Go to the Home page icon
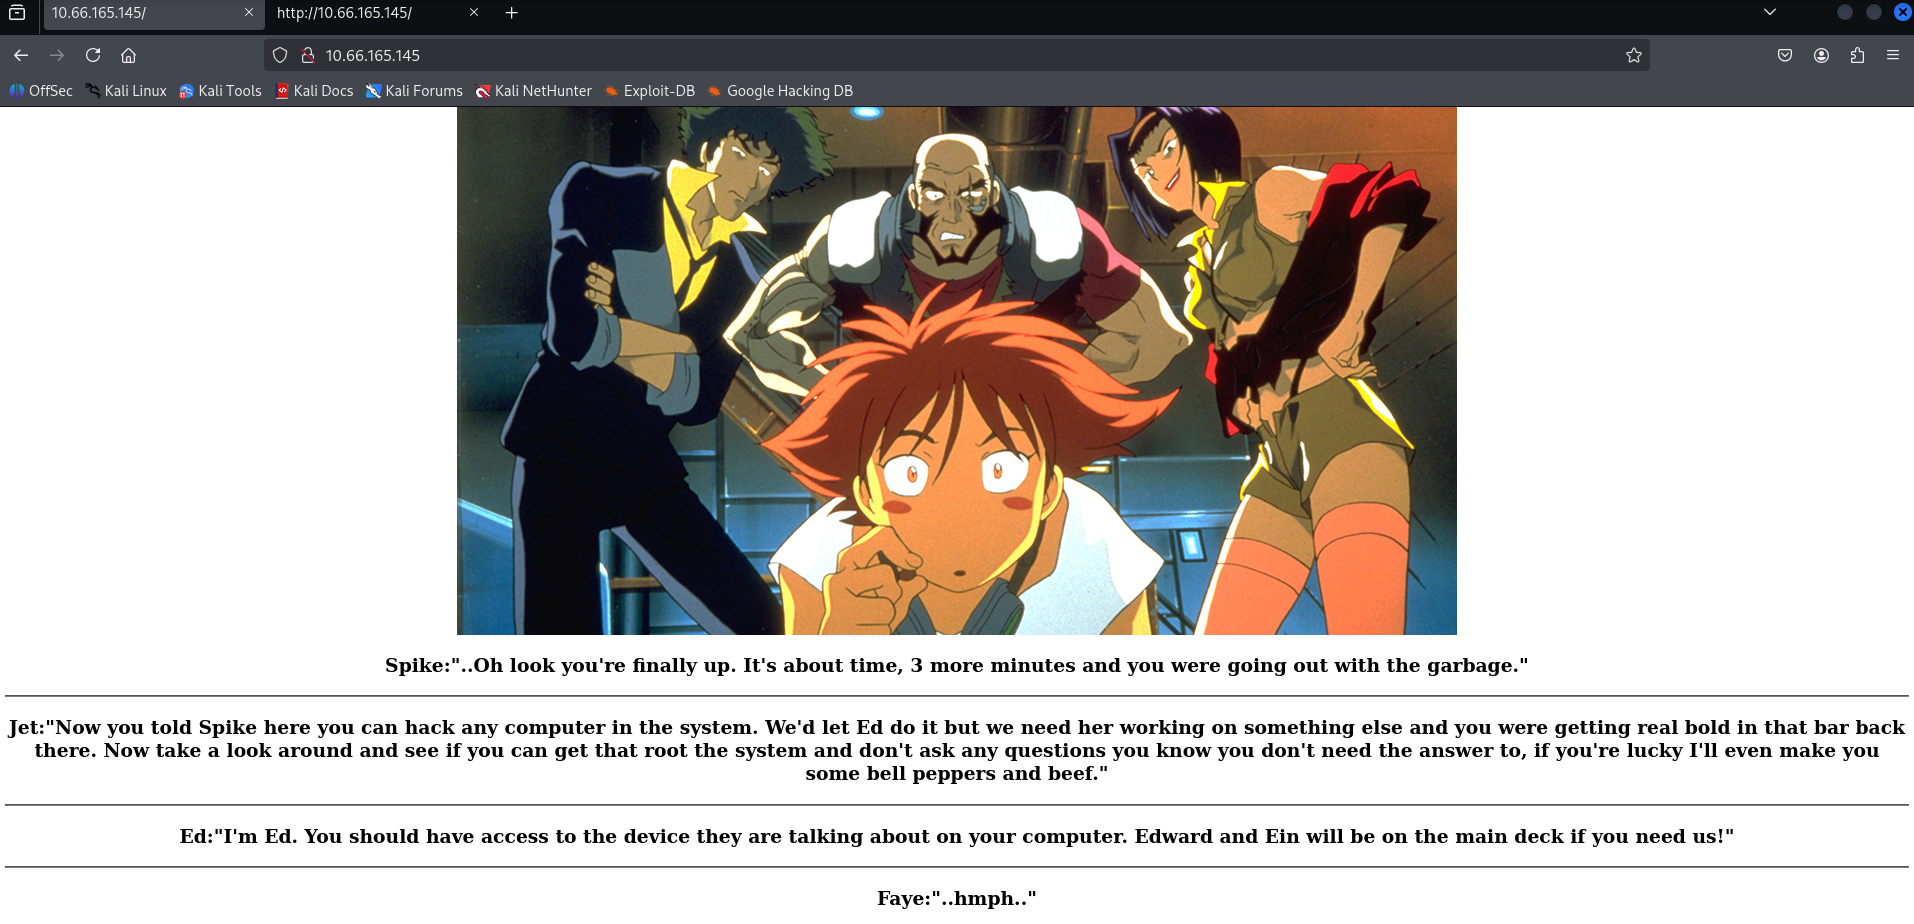The width and height of the screenshot is (1914, 924). point(128,55)
